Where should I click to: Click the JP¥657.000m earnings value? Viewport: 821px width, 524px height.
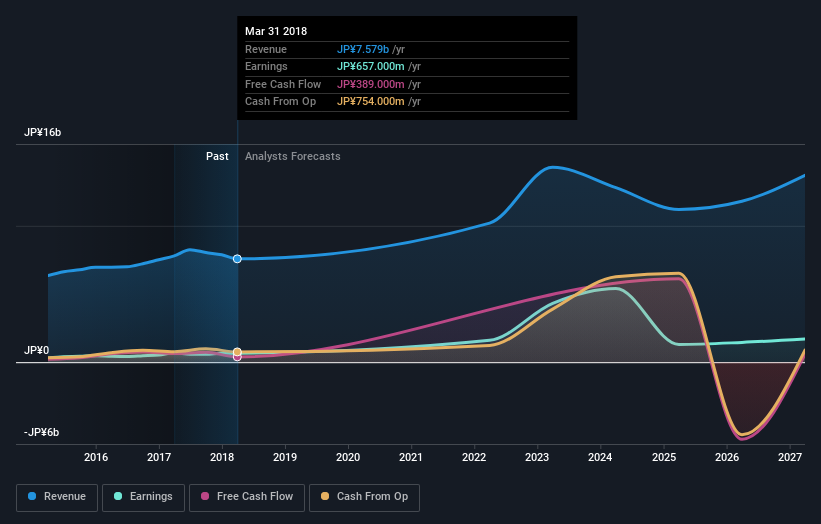click(371, 66)
